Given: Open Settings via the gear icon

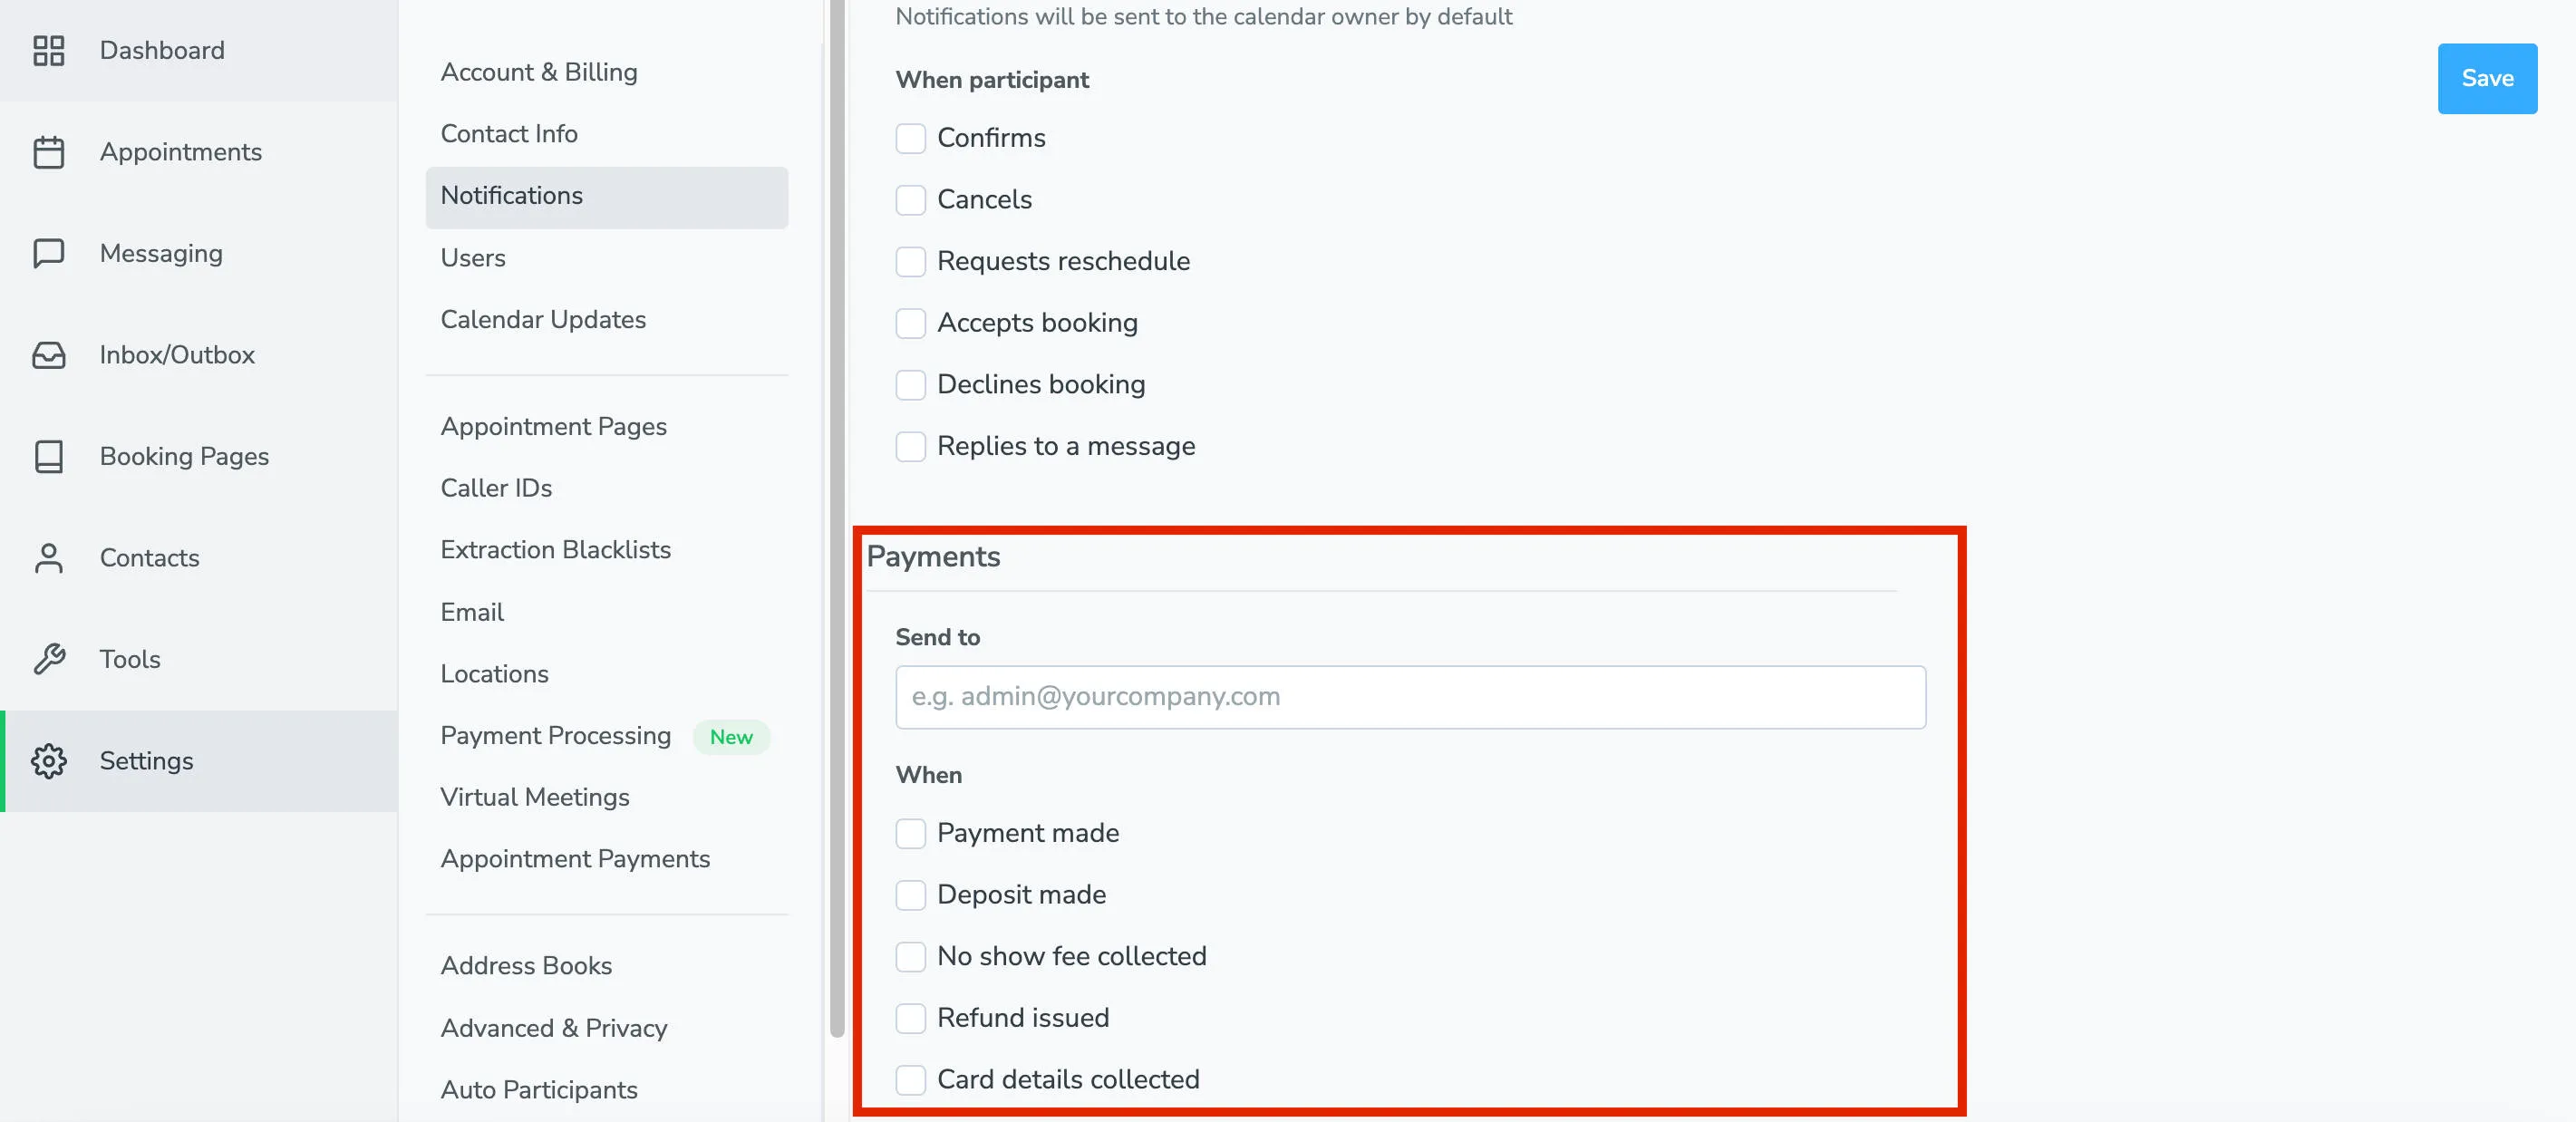Looking at the screenshot, I should 48,761.
